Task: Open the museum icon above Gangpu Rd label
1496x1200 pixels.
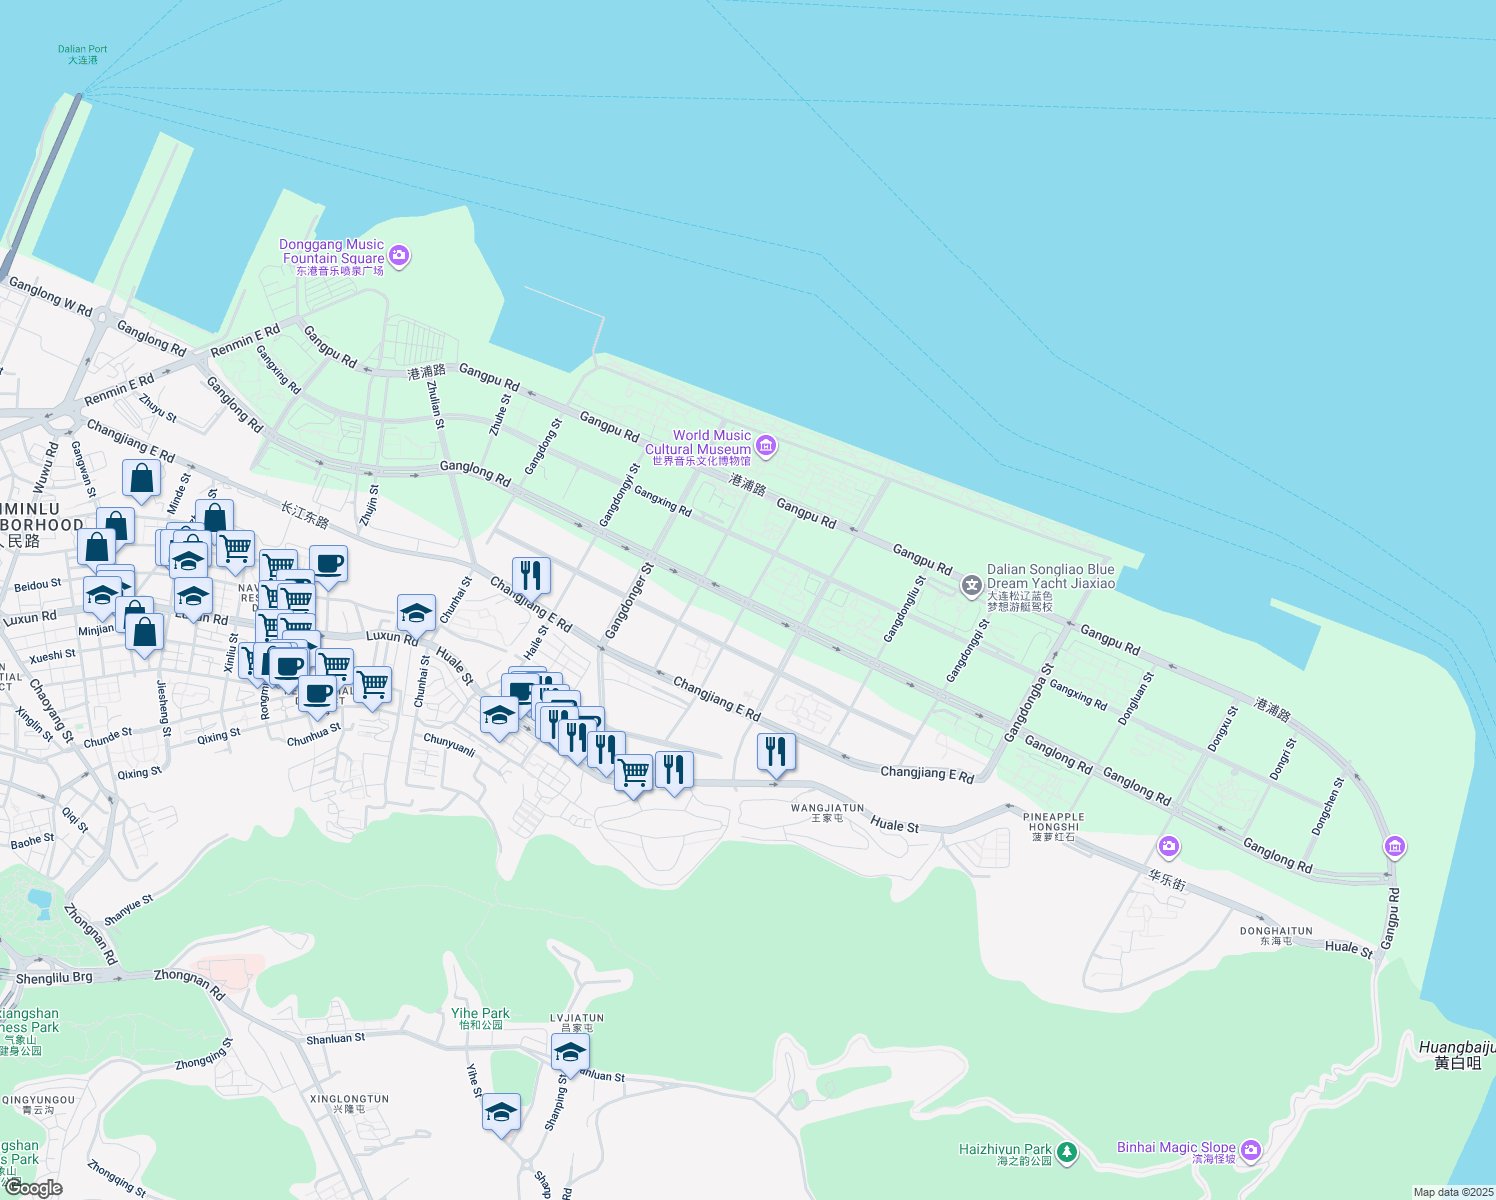Action: [1395, 847]
